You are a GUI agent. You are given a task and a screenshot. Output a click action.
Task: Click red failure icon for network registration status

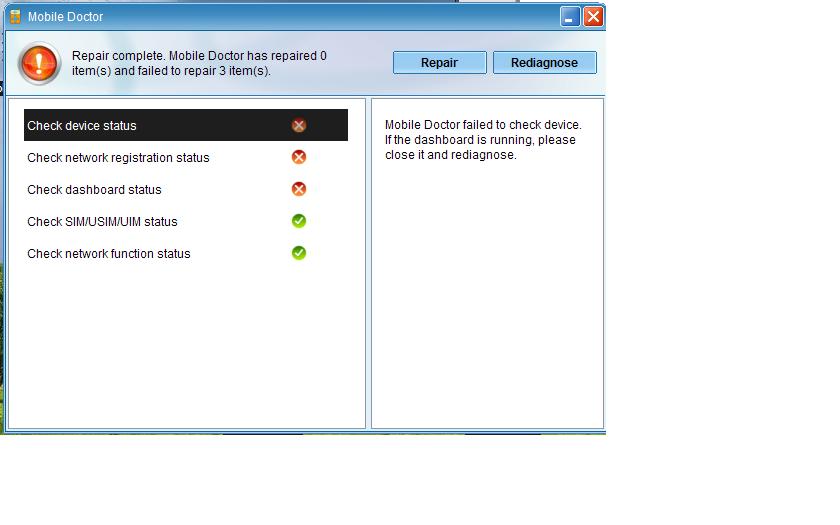click(x=299, y=157)
